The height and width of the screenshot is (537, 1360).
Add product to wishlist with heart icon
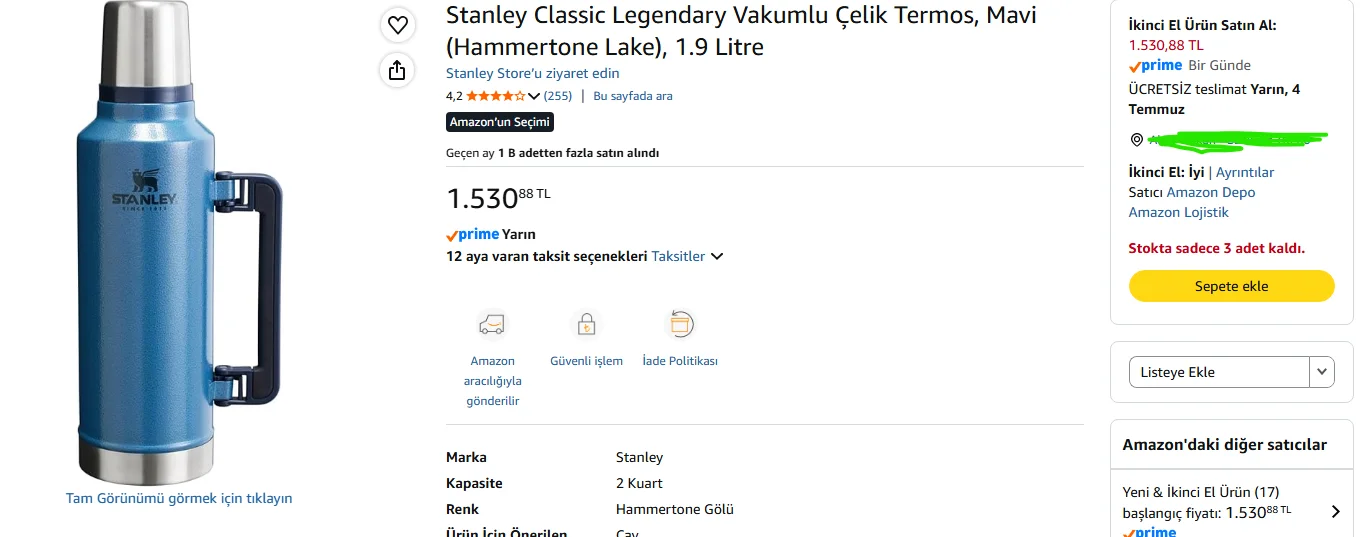tap(398, 25)
